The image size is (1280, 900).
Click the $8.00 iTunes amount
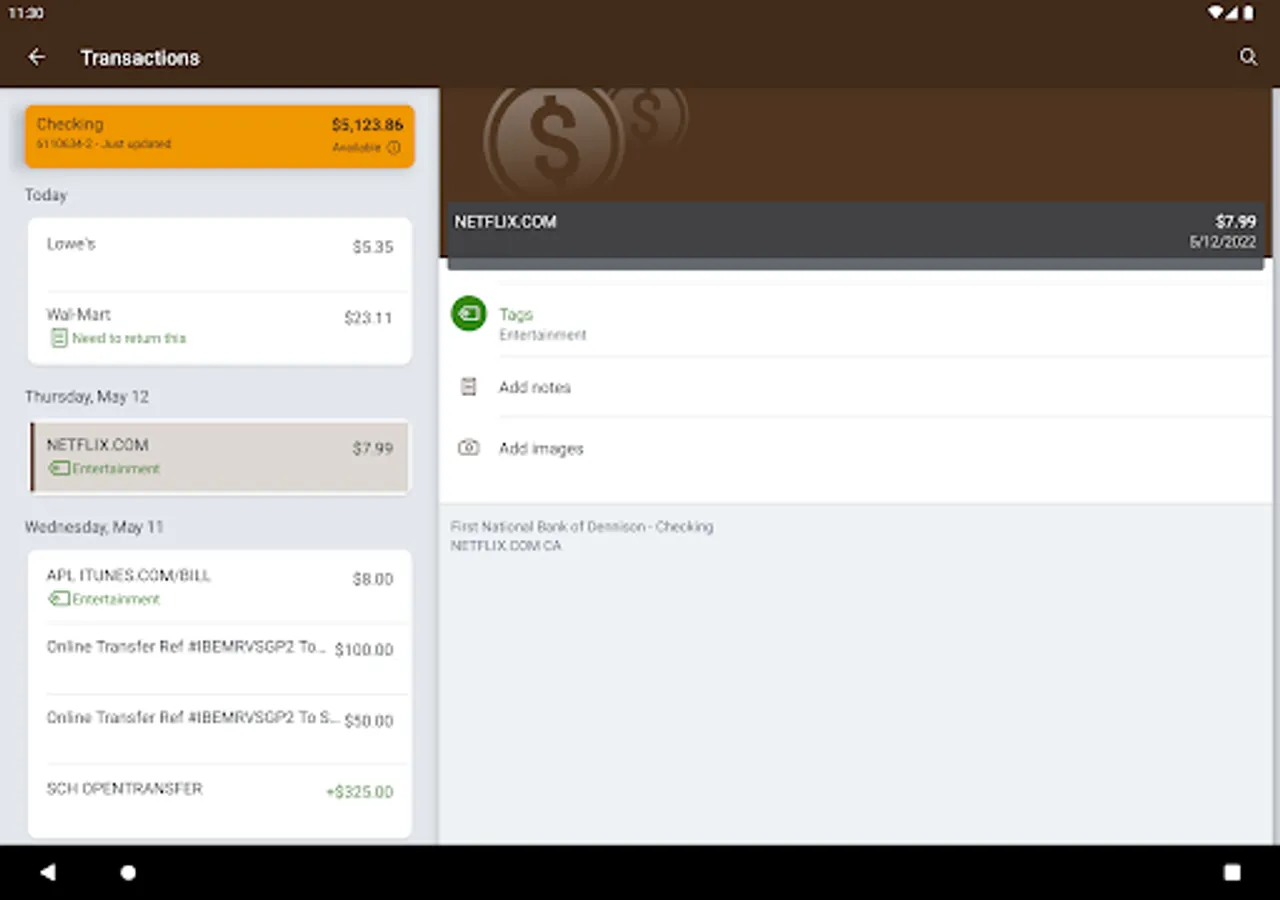point(373,579)
